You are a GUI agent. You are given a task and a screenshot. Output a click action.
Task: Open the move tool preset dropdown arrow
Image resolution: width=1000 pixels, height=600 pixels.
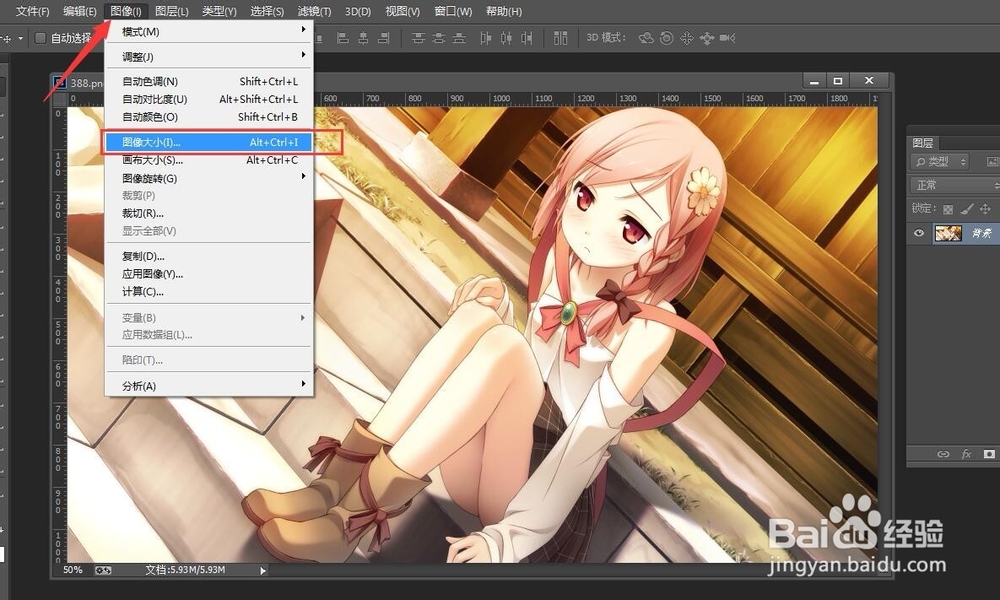click(20, 38)
